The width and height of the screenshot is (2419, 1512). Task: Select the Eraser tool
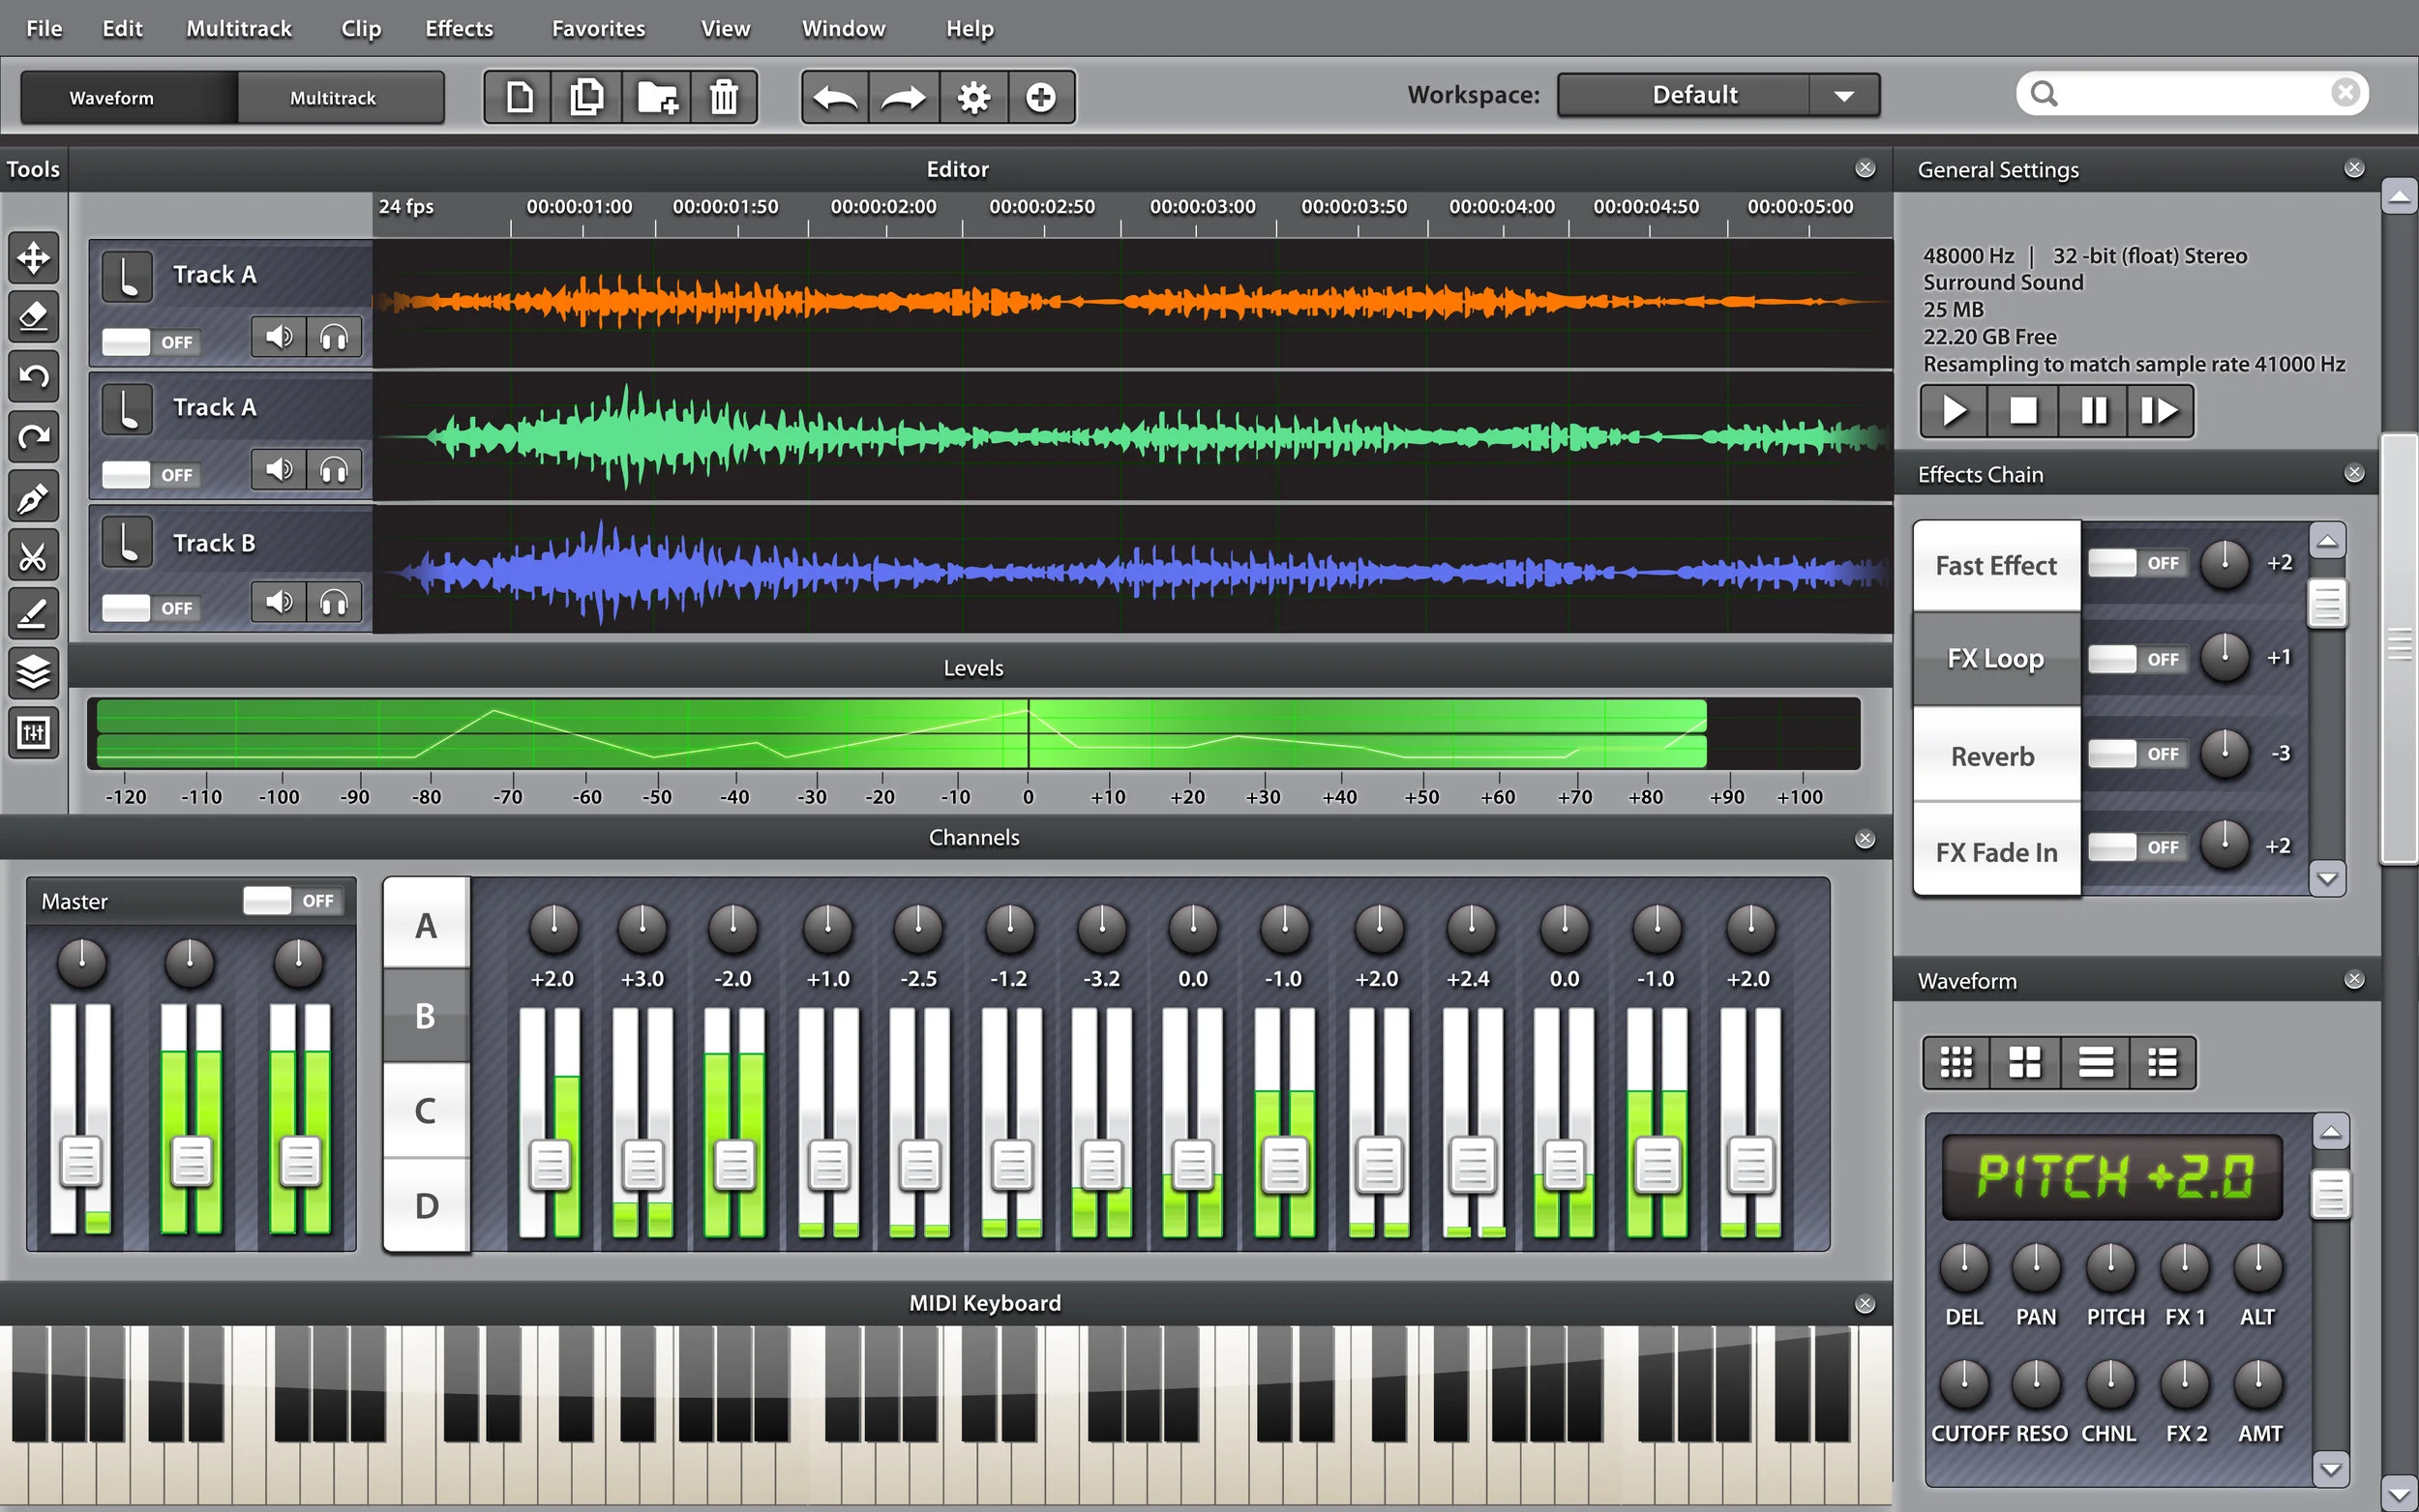coord(33,316)
